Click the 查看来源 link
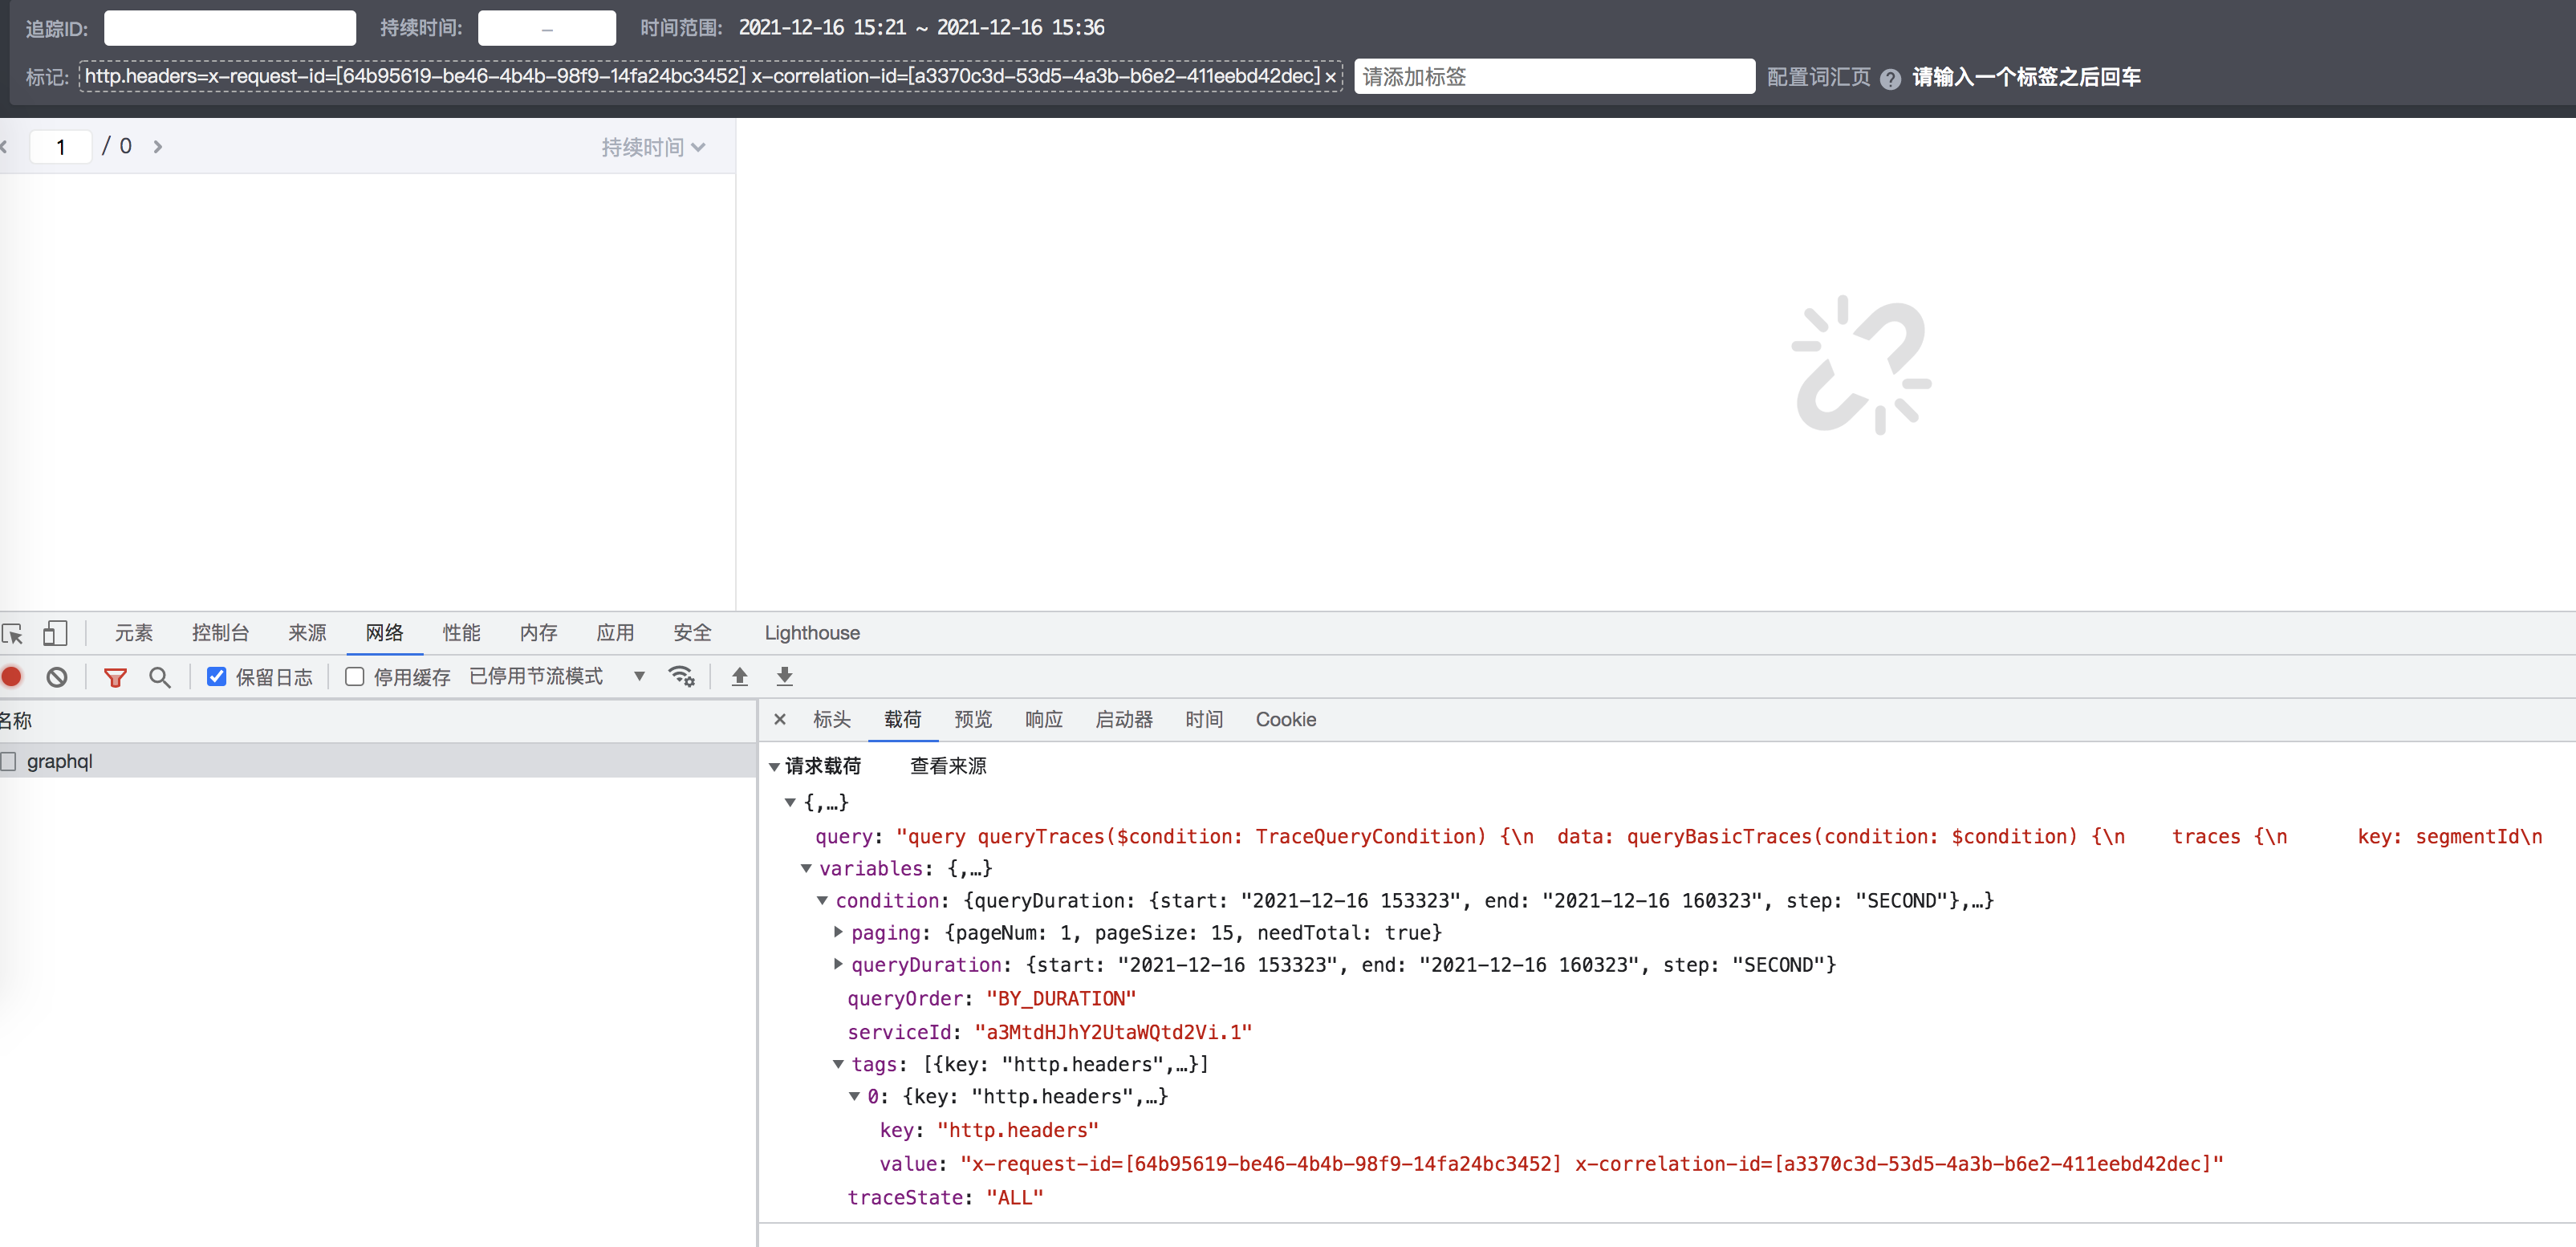 (x=946, y=765)
